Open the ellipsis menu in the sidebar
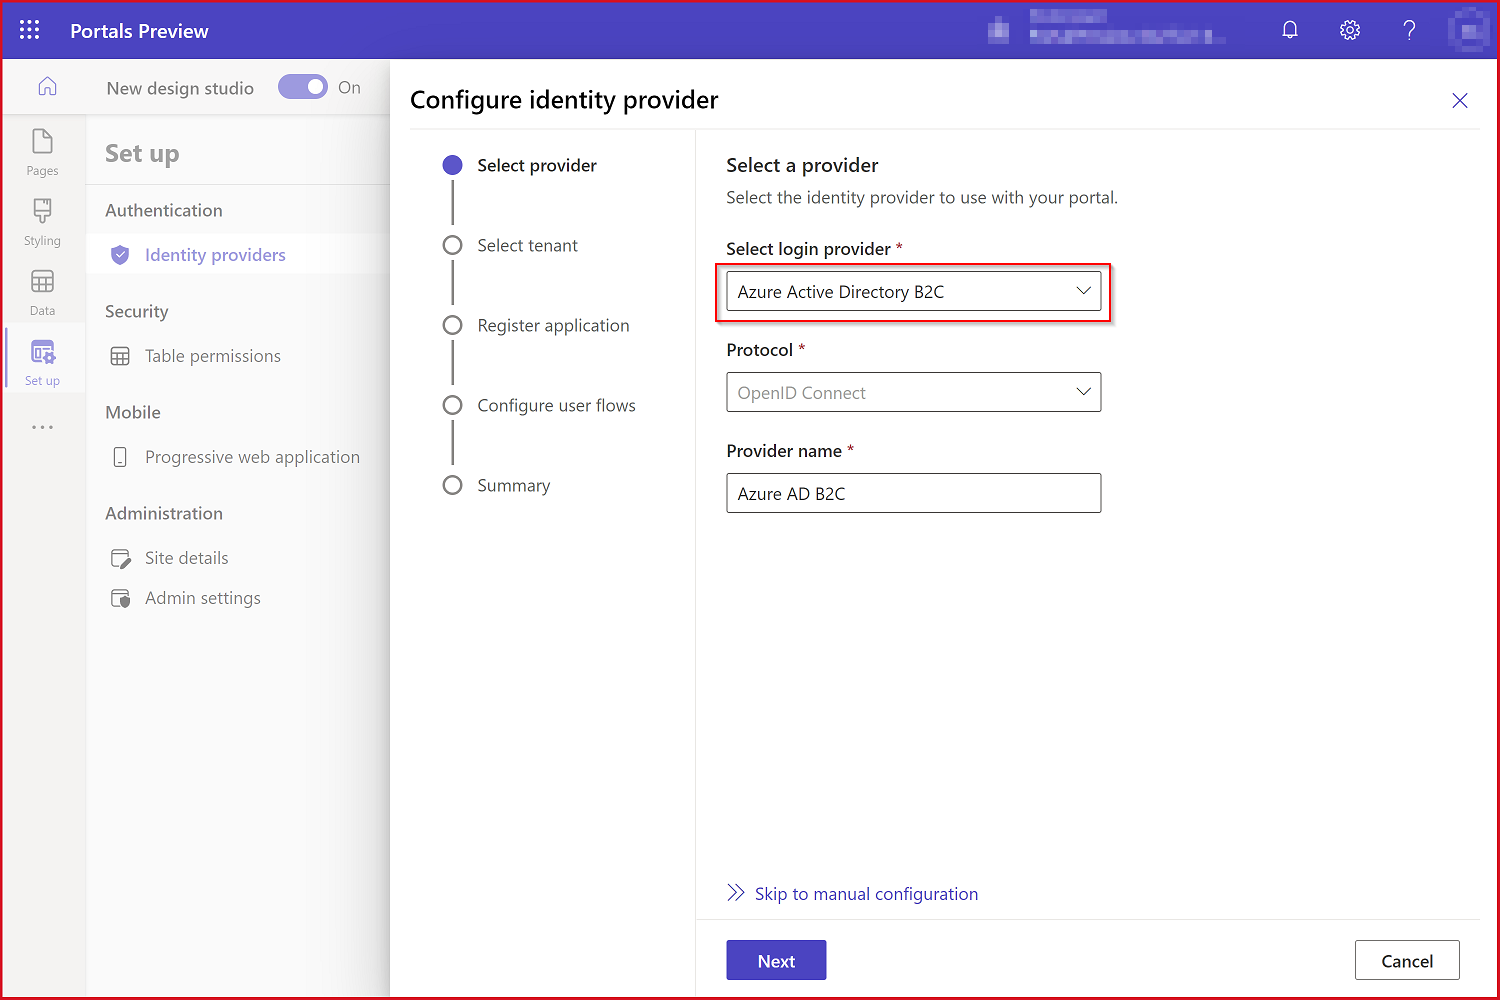 tap(42, 427)
